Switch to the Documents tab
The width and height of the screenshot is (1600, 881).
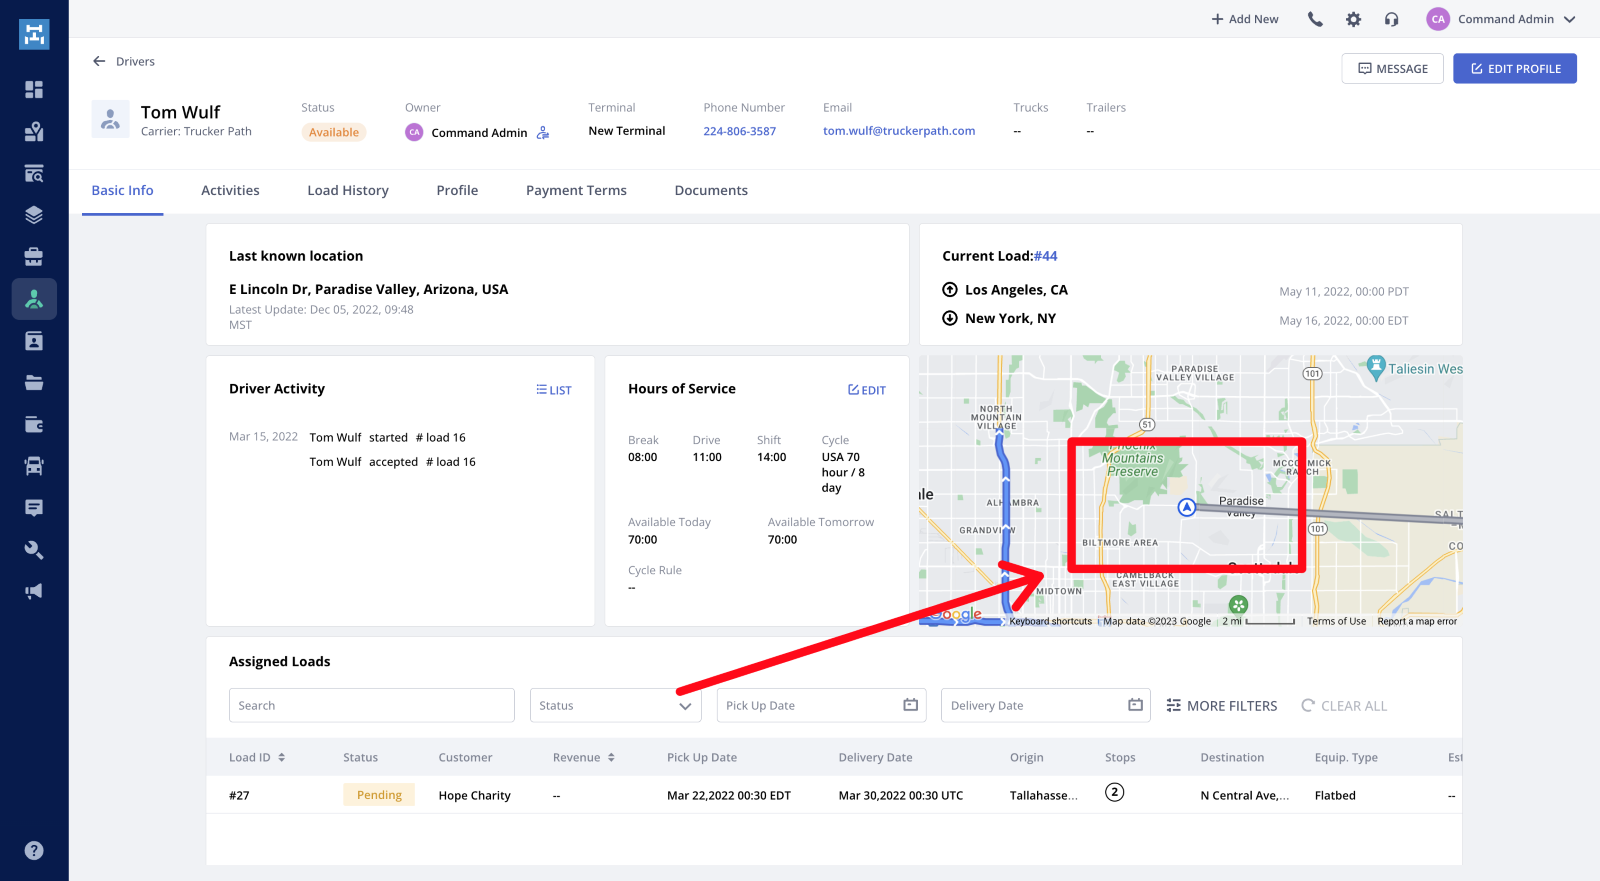tap(711, 190)
